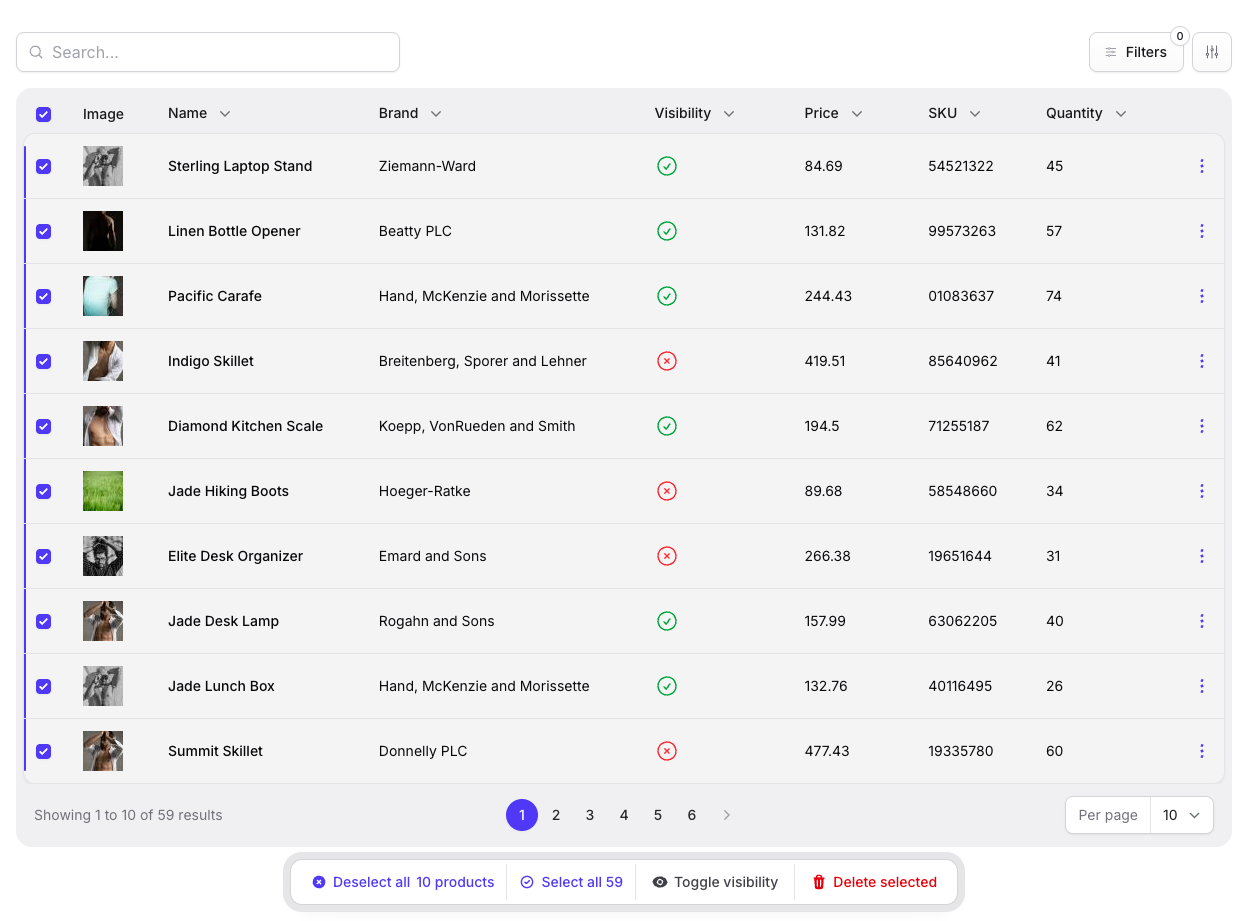Click visible check icon for Pacific Carafe
Viewport: 1248px width, 921px height.
pyautogui.click(x=667, y=296)
